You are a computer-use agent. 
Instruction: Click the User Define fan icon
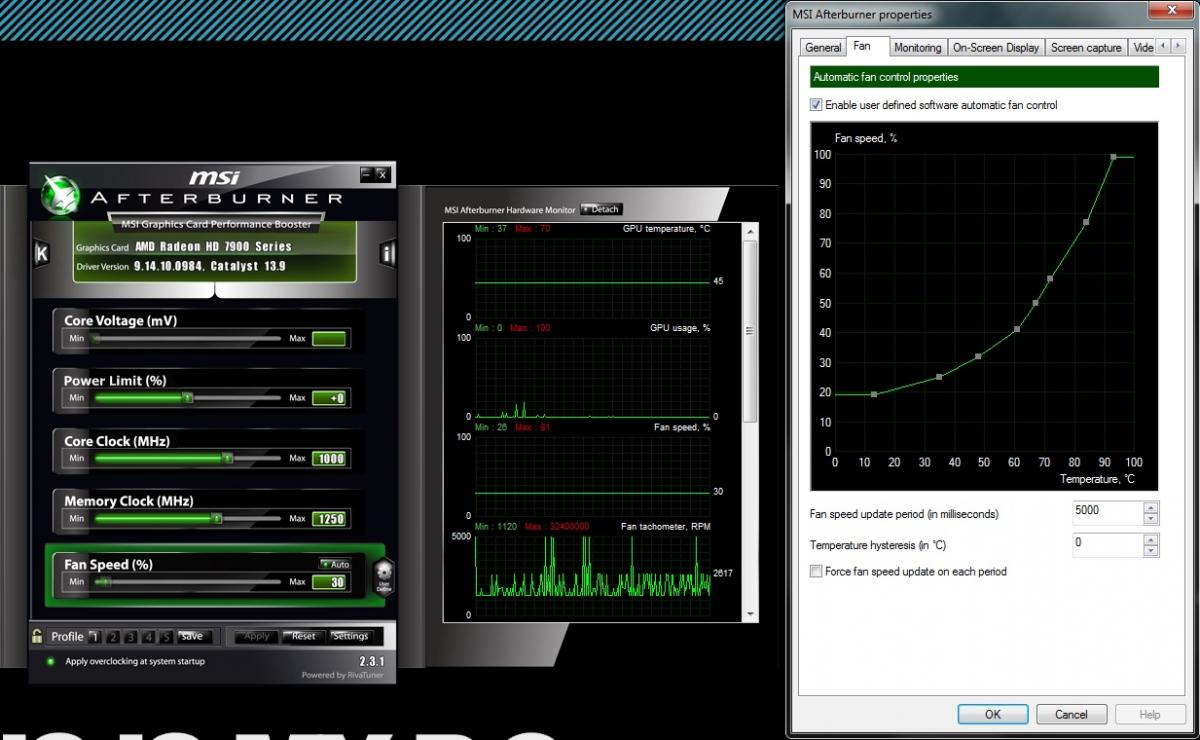point(384,578)
